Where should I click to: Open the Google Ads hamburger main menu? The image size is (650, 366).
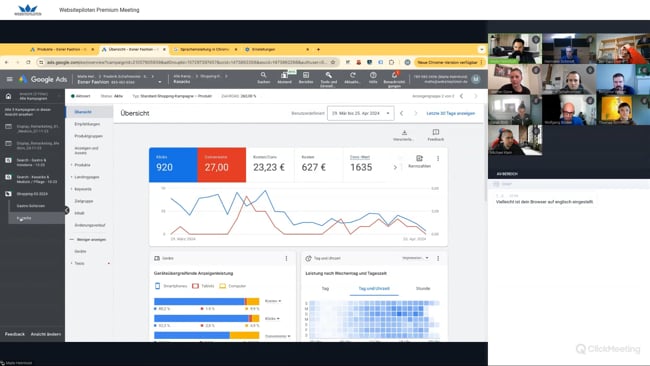(x=10, y=79)
